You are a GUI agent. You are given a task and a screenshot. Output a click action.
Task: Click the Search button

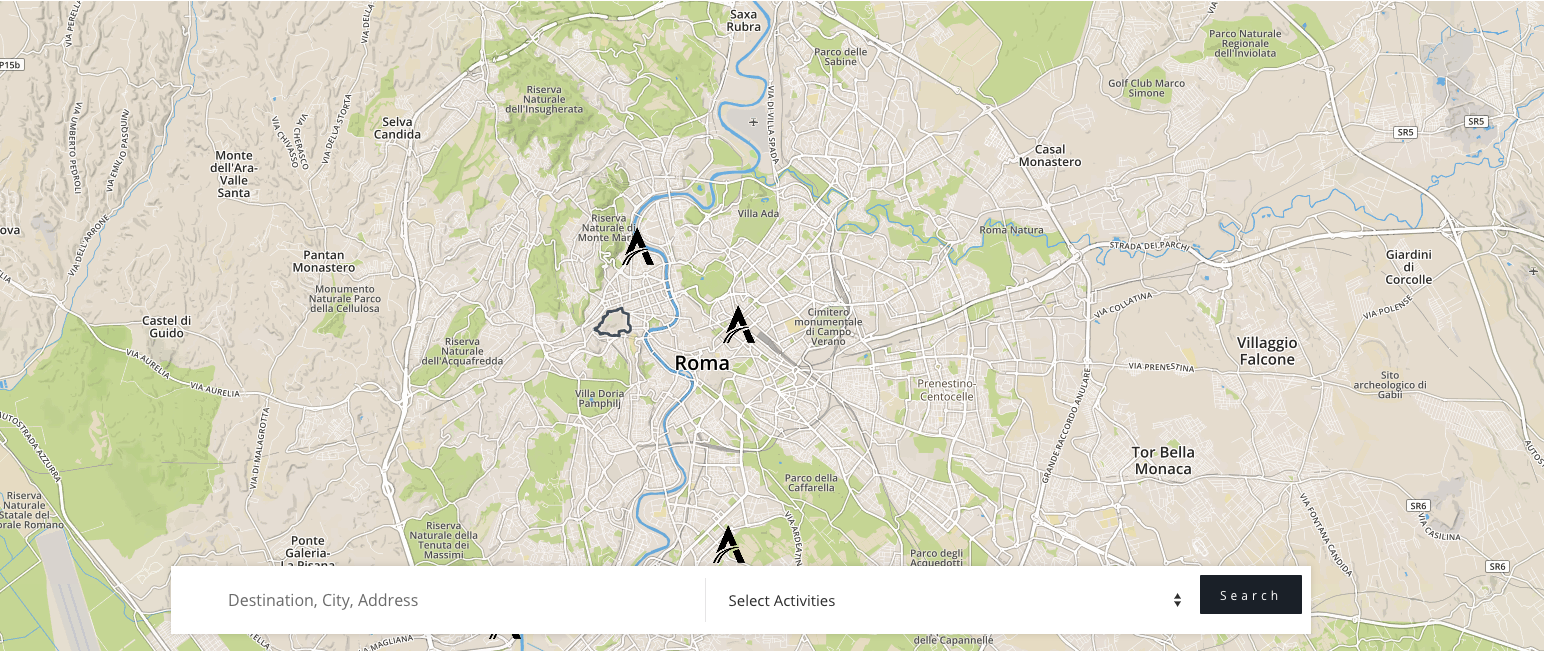pyautogui.click(x=1250, y=595)
